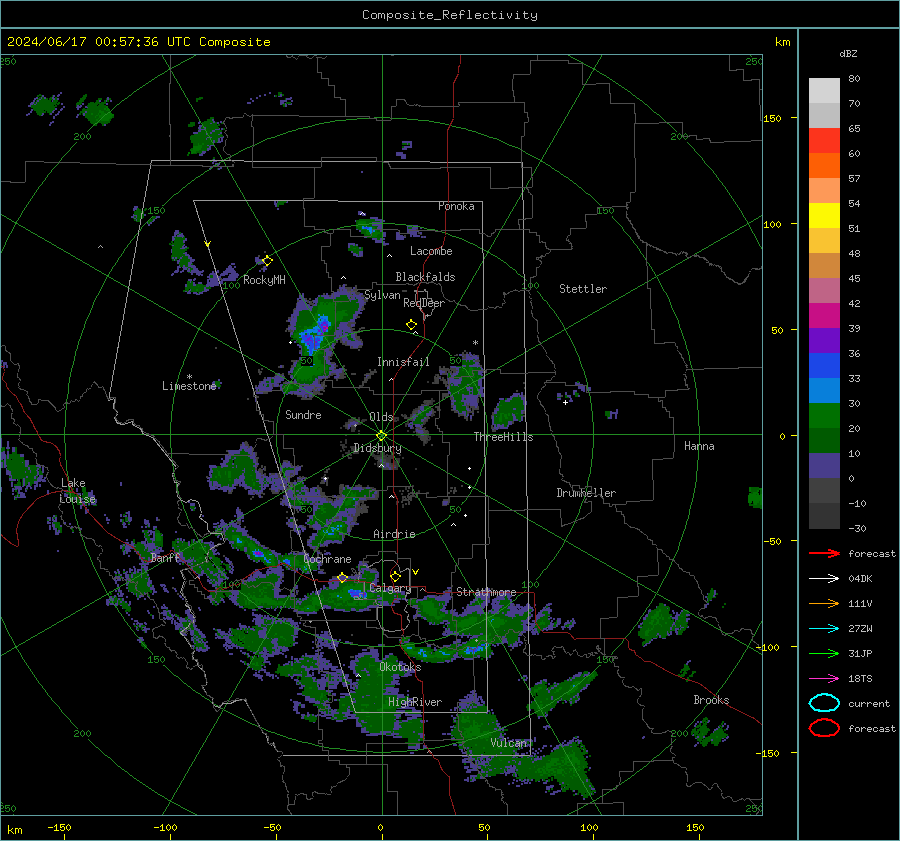The height and width of the screenshot is (841, 900).
Task: Click the Drumheller label
Action: click(586, 493)
